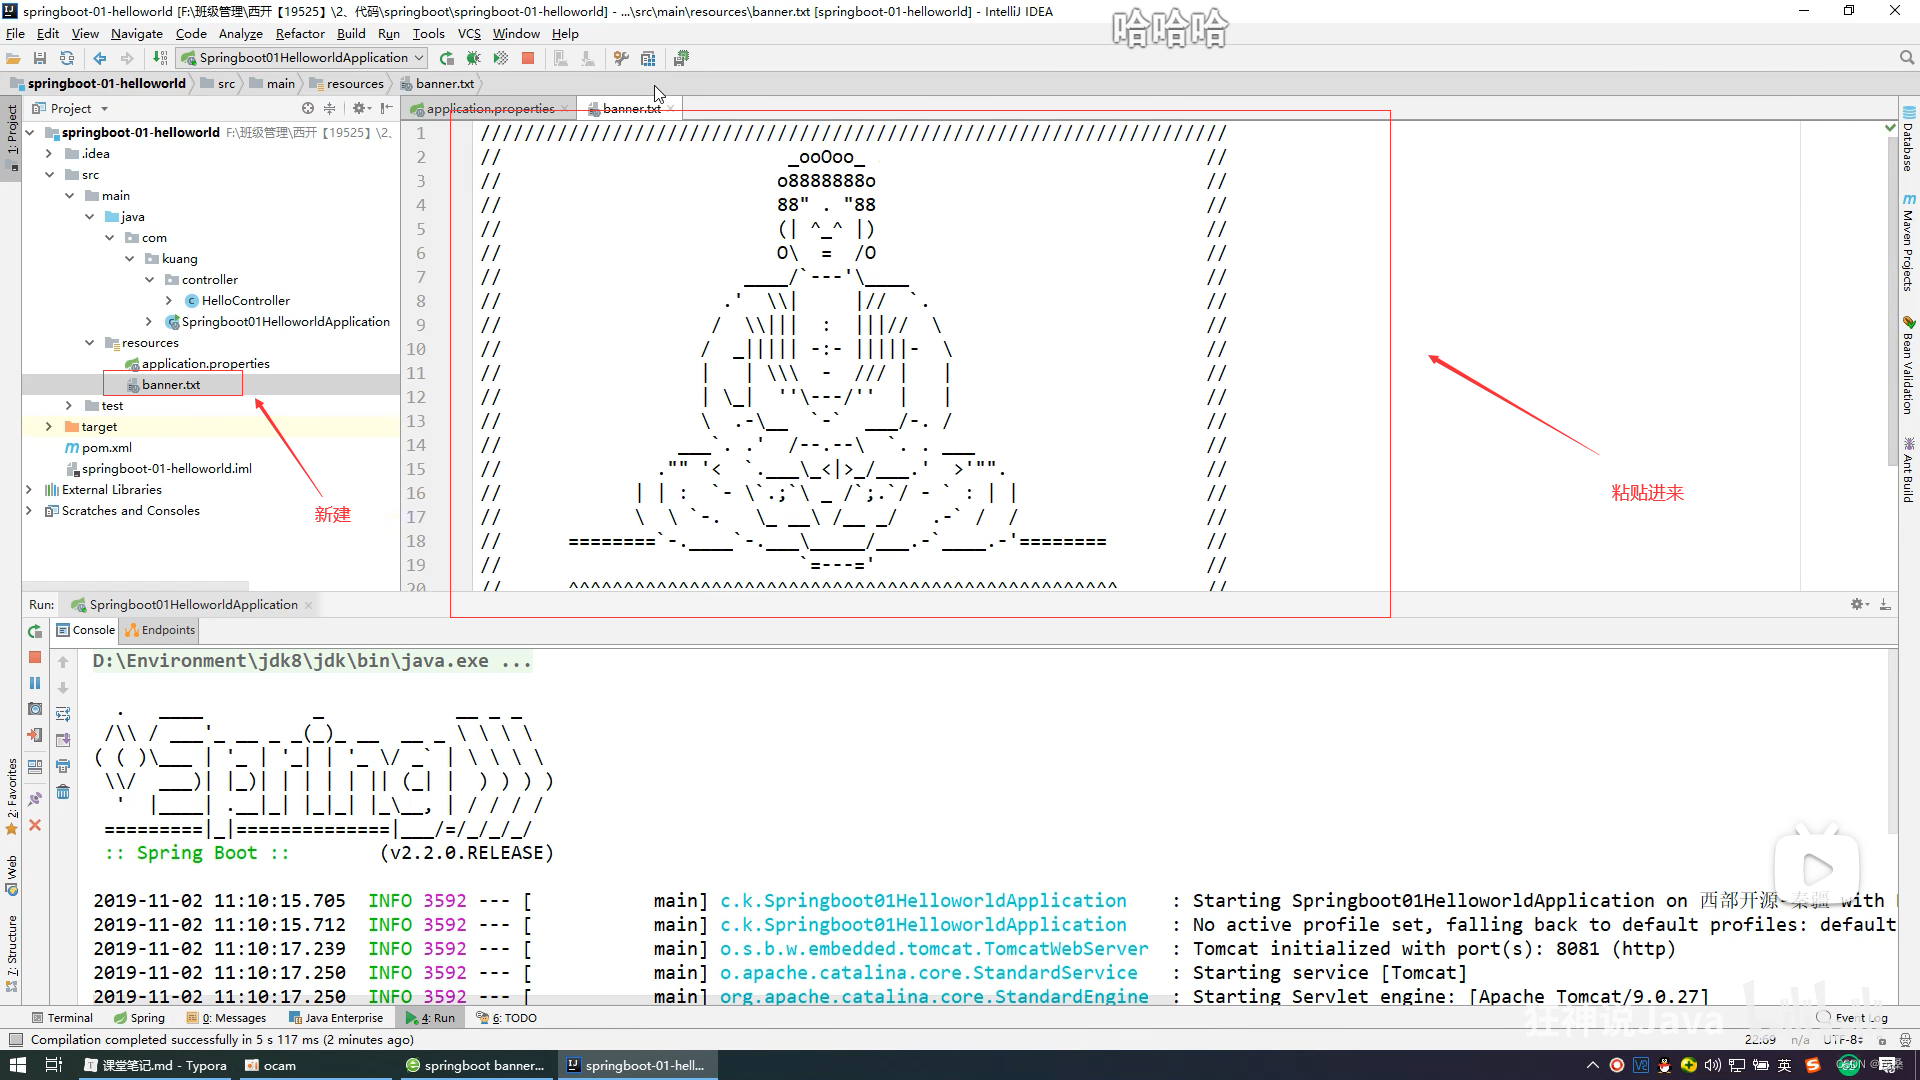
Task: Expand the target folder in tree
Action: [x=49, y=427]
